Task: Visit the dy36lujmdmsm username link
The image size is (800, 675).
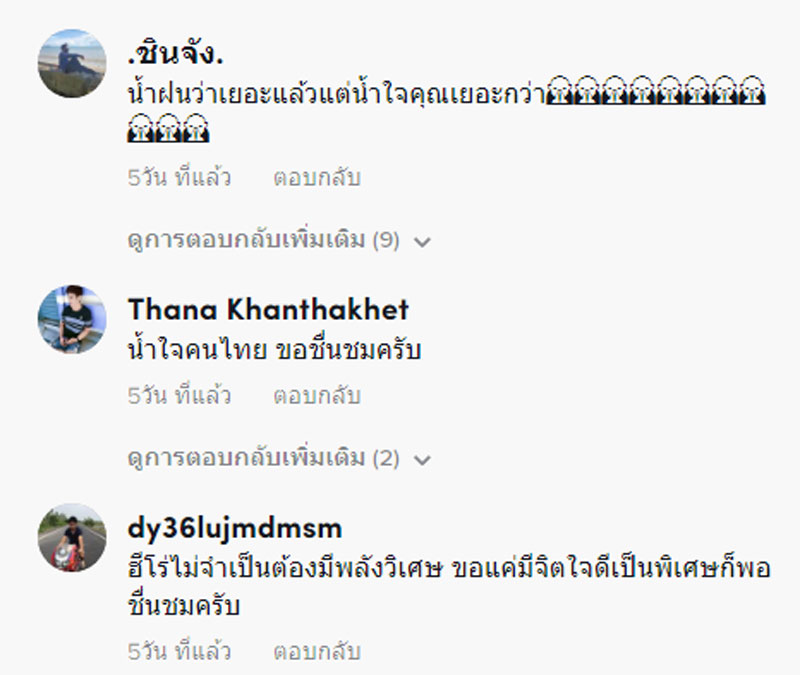Action: (235, 529)
